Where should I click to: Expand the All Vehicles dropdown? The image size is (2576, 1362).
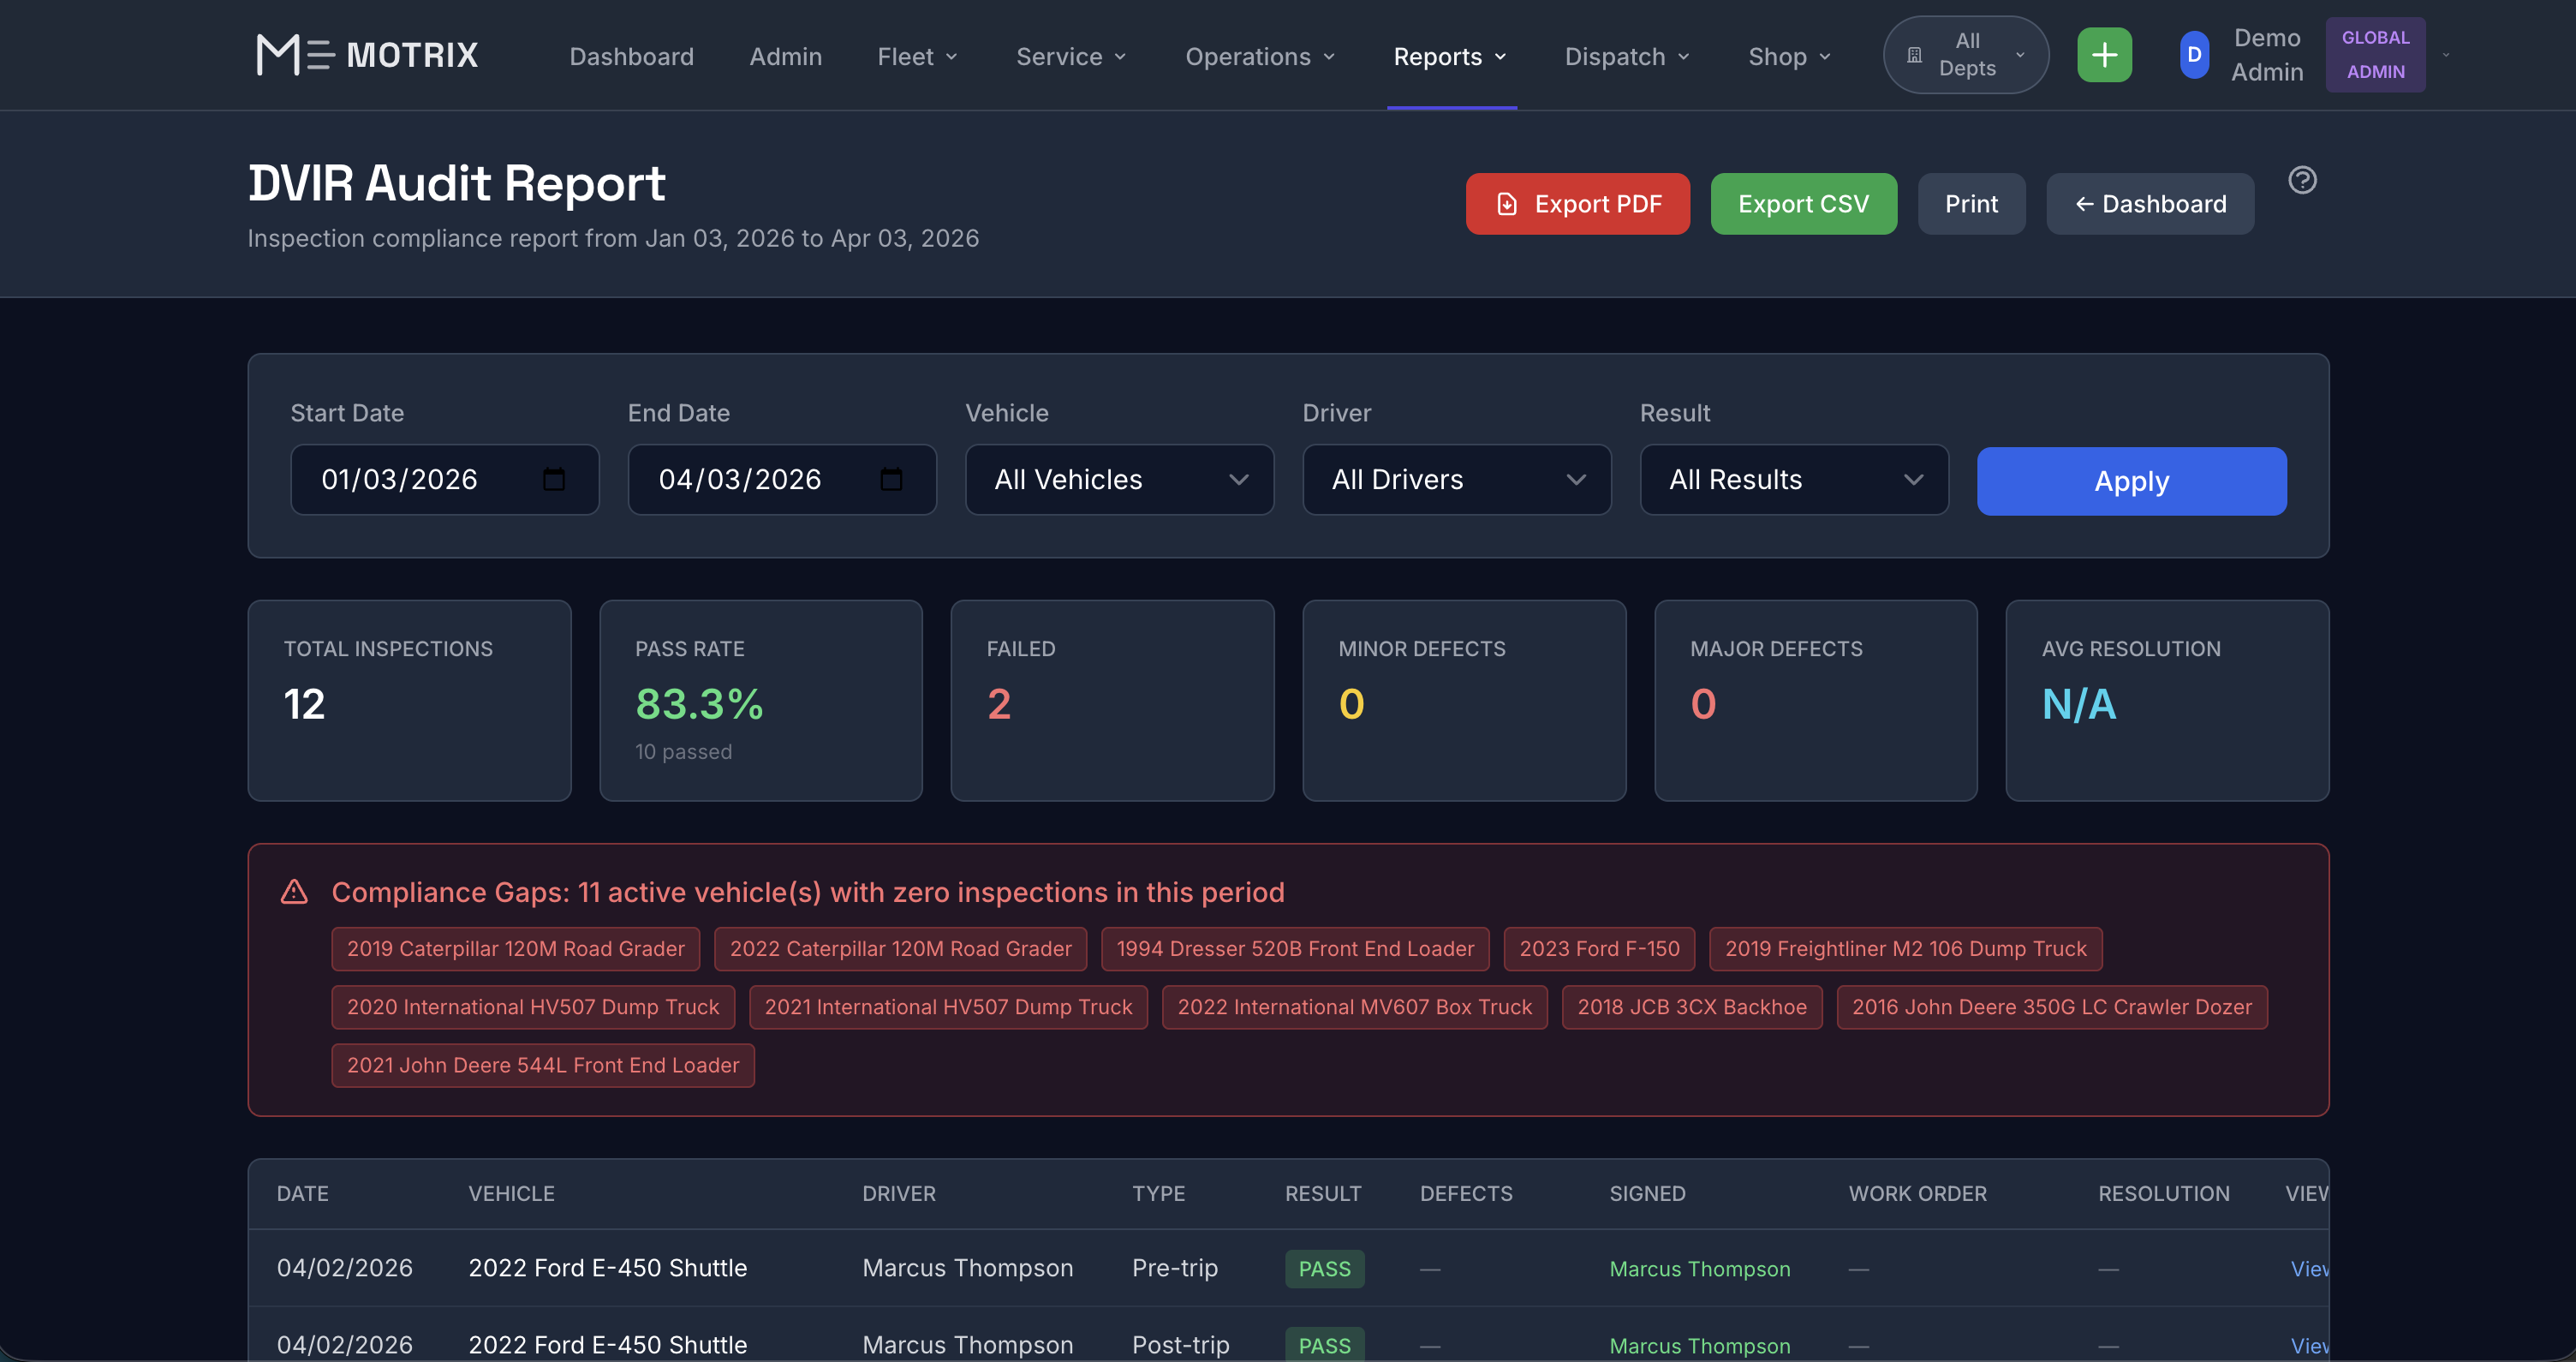(x=1119, y=480)
